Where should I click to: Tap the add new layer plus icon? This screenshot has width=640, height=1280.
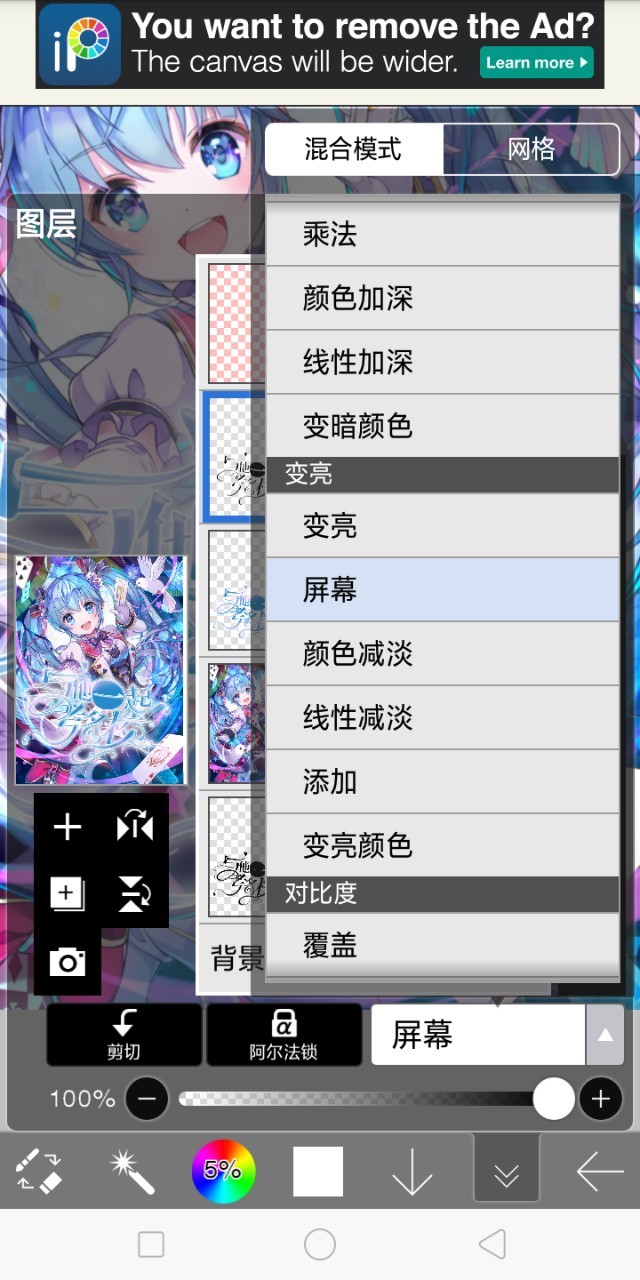click(67, 828)
